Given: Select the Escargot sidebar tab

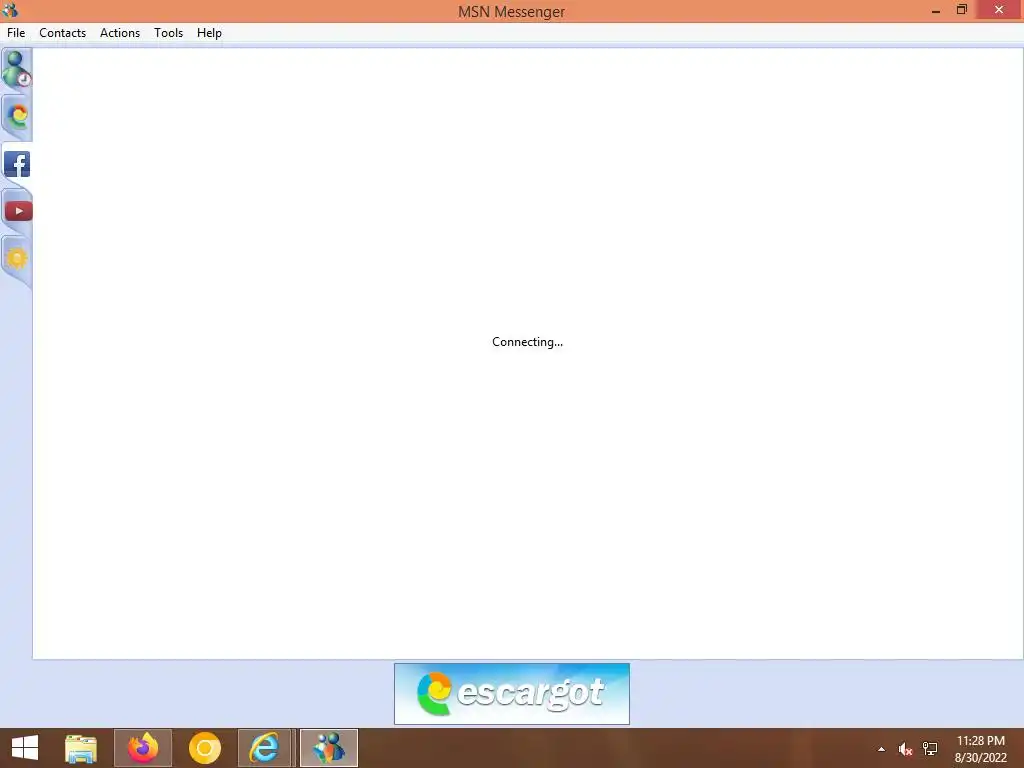Looking at the screenshot, I should click(x=17, y=117).
